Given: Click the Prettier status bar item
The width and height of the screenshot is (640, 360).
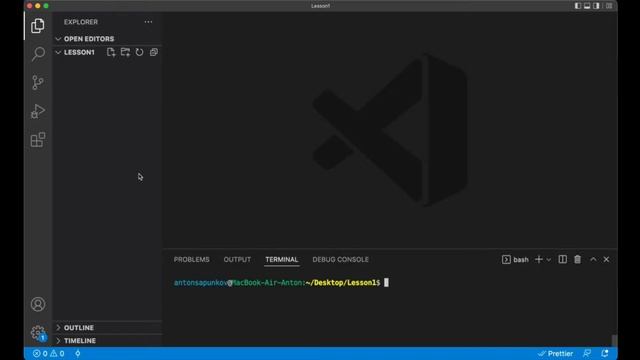Looking at the screenshot, I should [555, 353].
